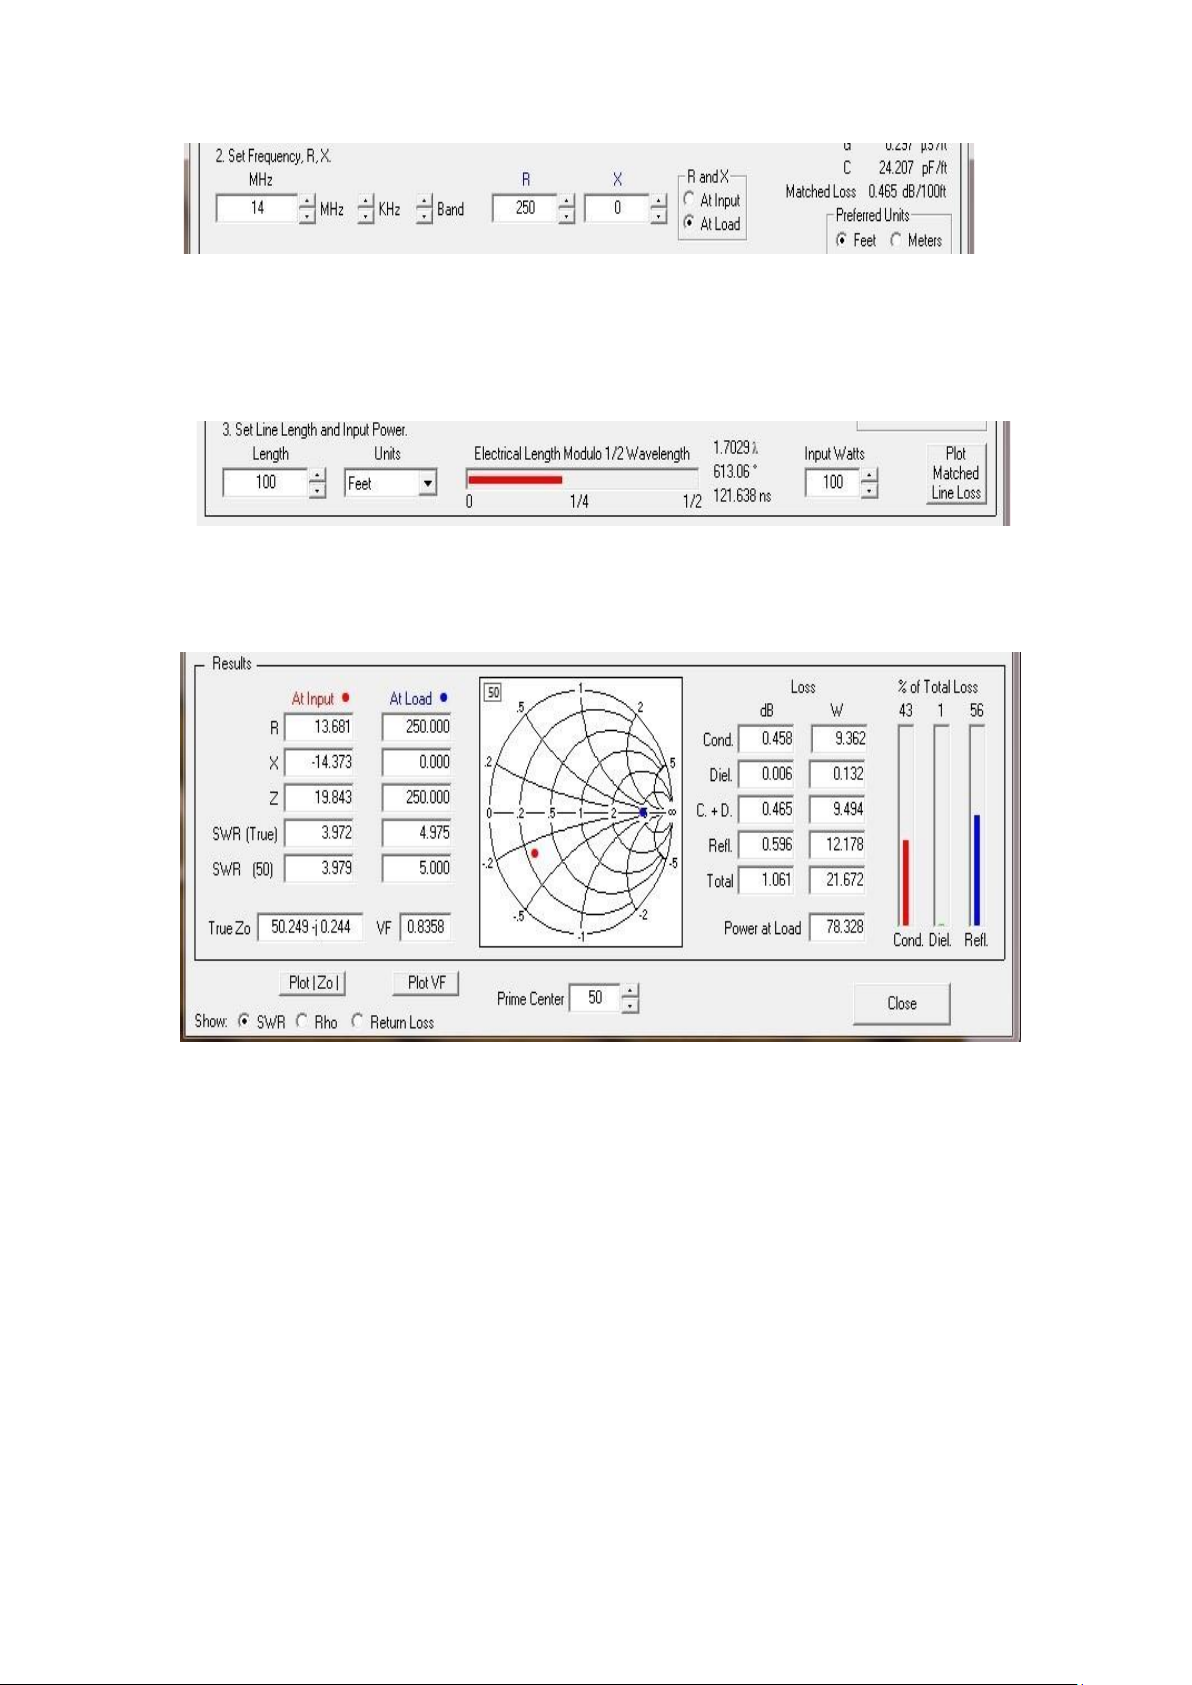
Task: Click the blue Refl. loss bar
Action: (976, 870)
